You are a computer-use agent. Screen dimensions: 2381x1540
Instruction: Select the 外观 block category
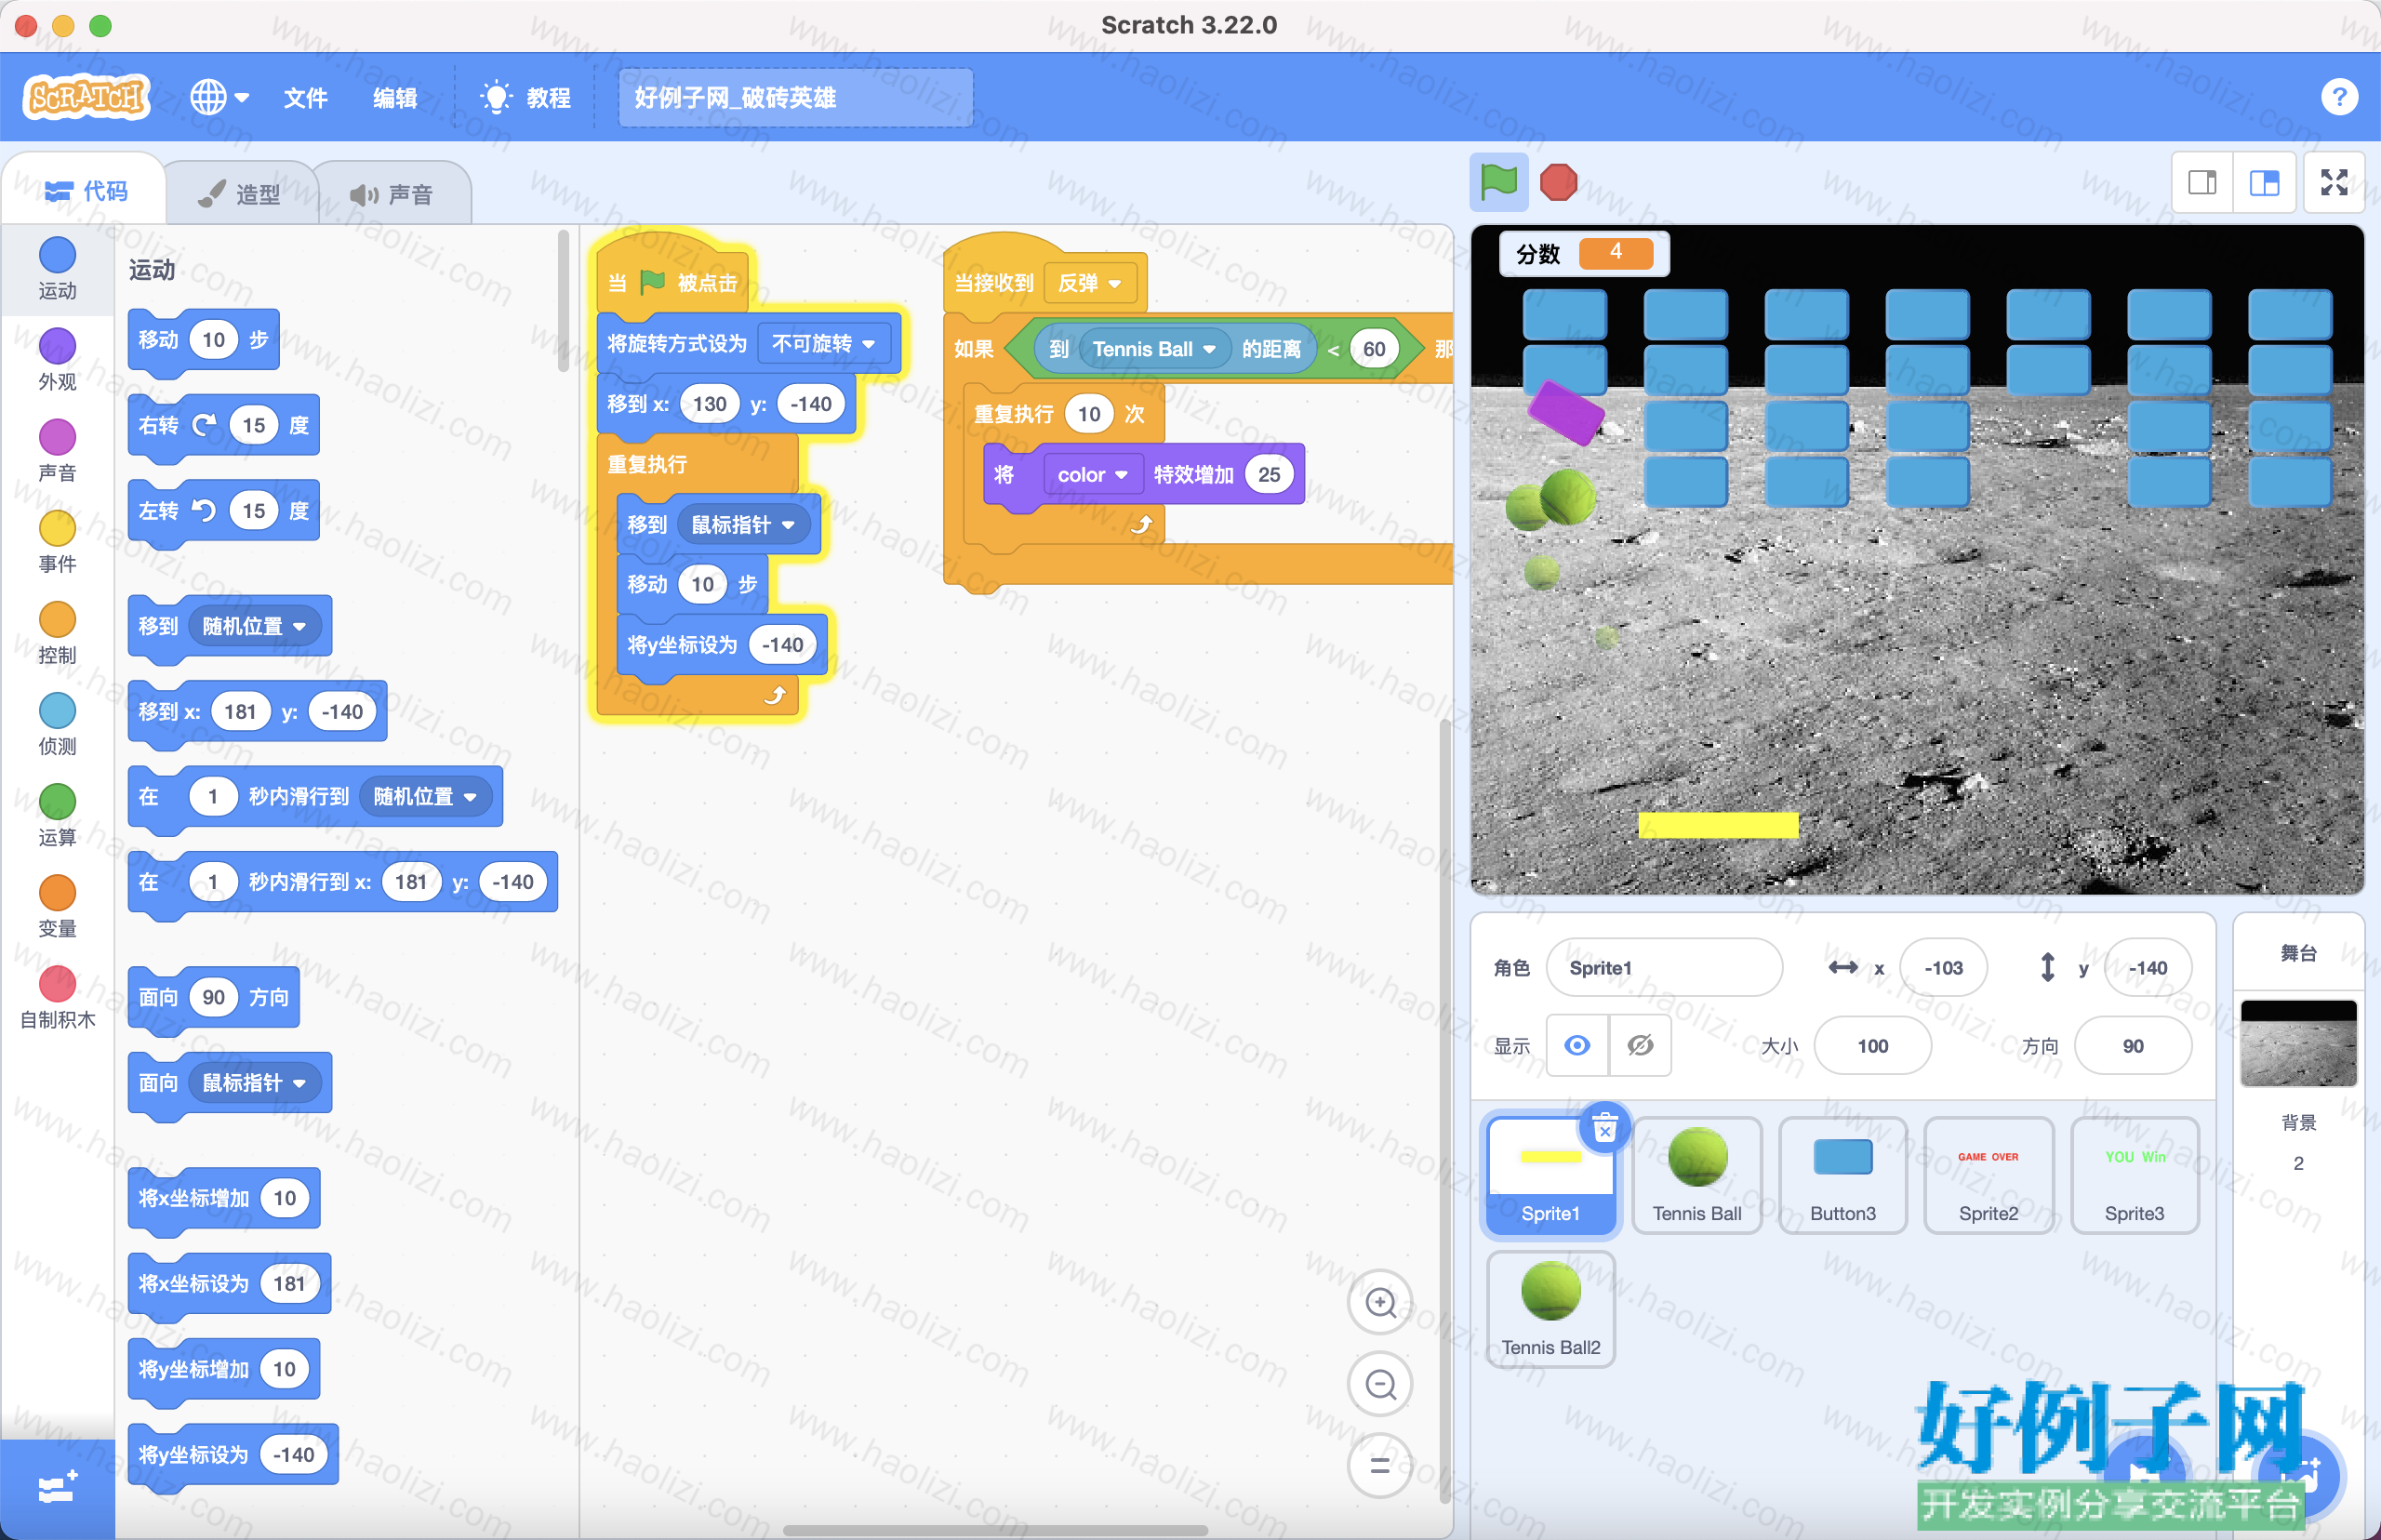point(57,360)
